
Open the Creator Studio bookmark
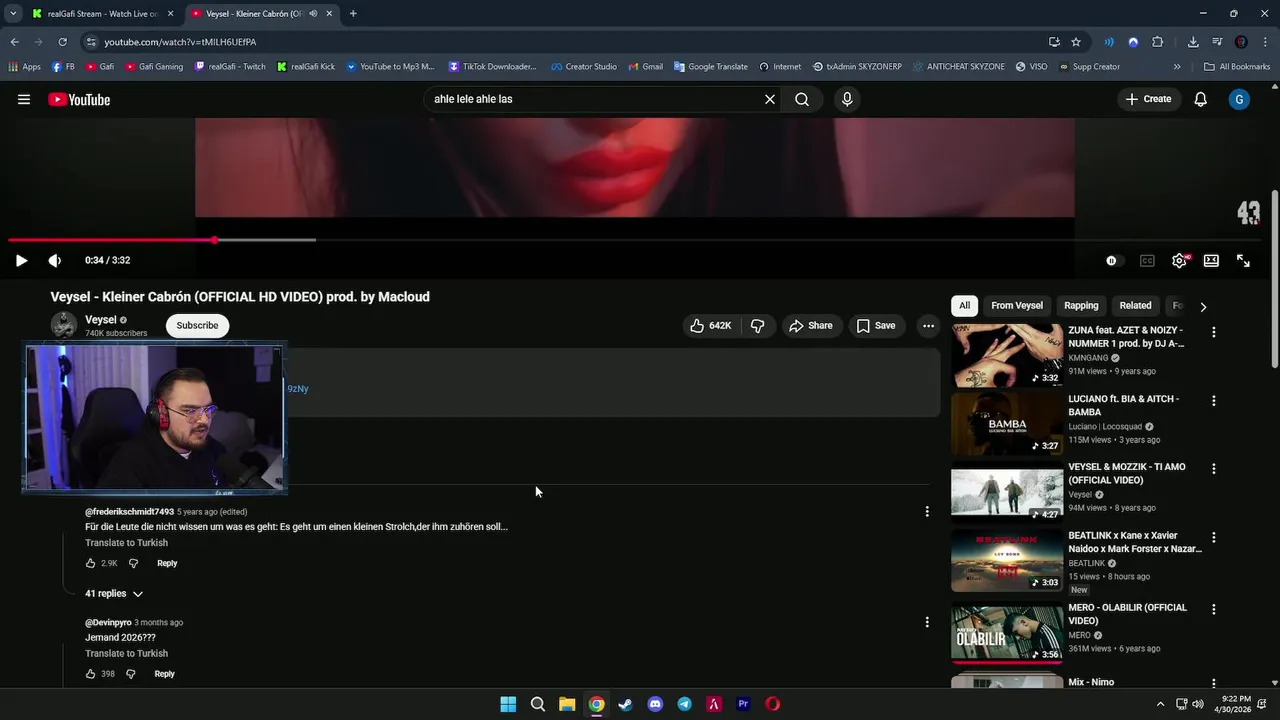[583, 67]
